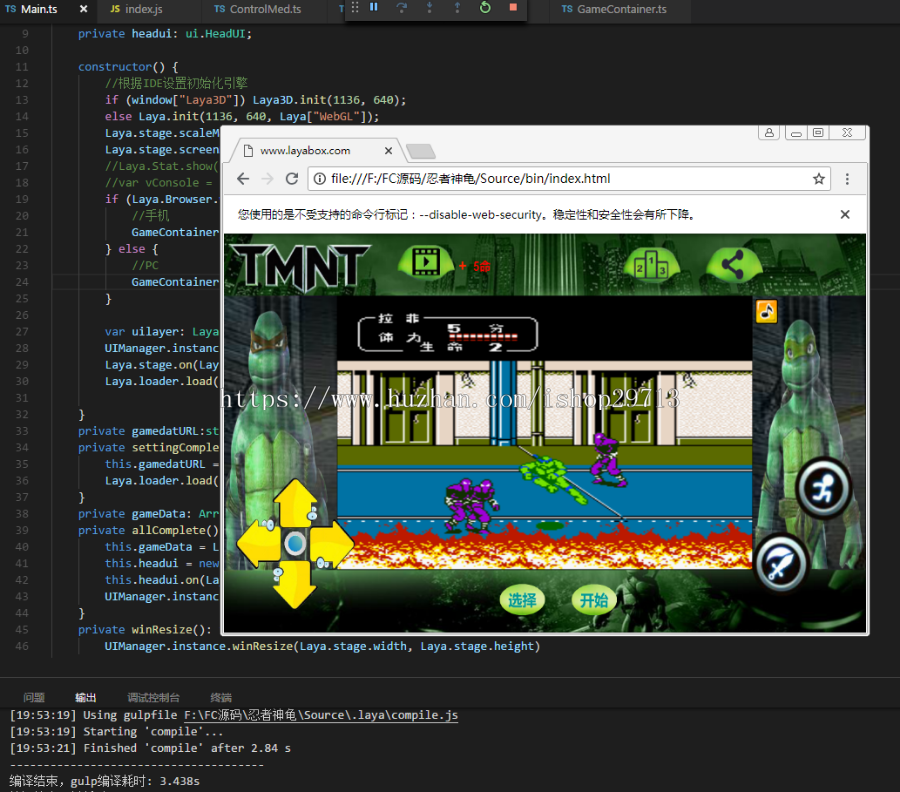Click the Step Out debug icon
This screenshot has width=900, height=792.
(457, 7)
